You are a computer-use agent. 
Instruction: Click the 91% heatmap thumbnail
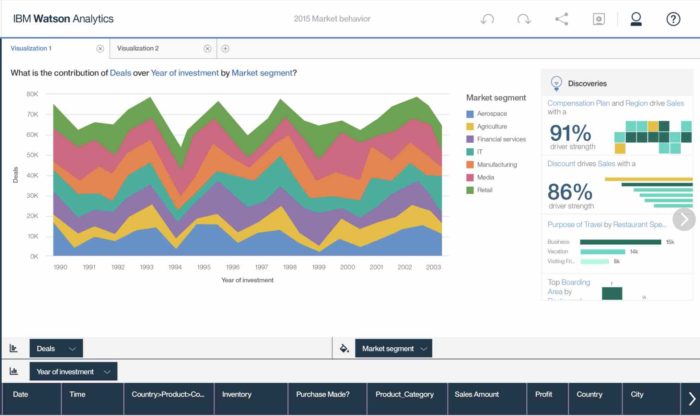pos(653,137)
